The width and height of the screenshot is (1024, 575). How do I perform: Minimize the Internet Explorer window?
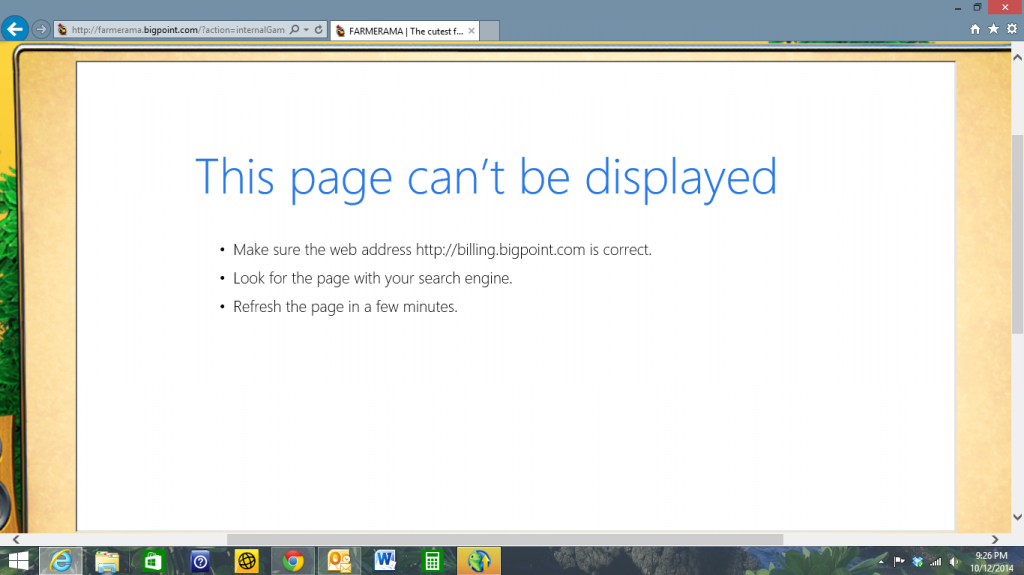click(x=958, y=8)
